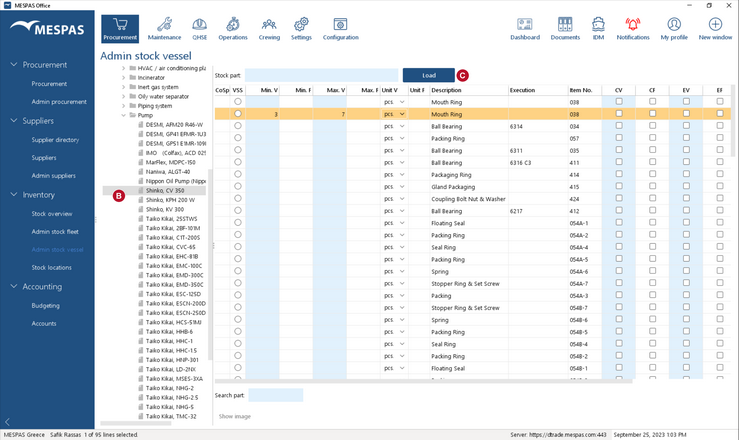Click the table vertical scrollbar
This screenshot has height=440, width=739.
pos(733,121)
